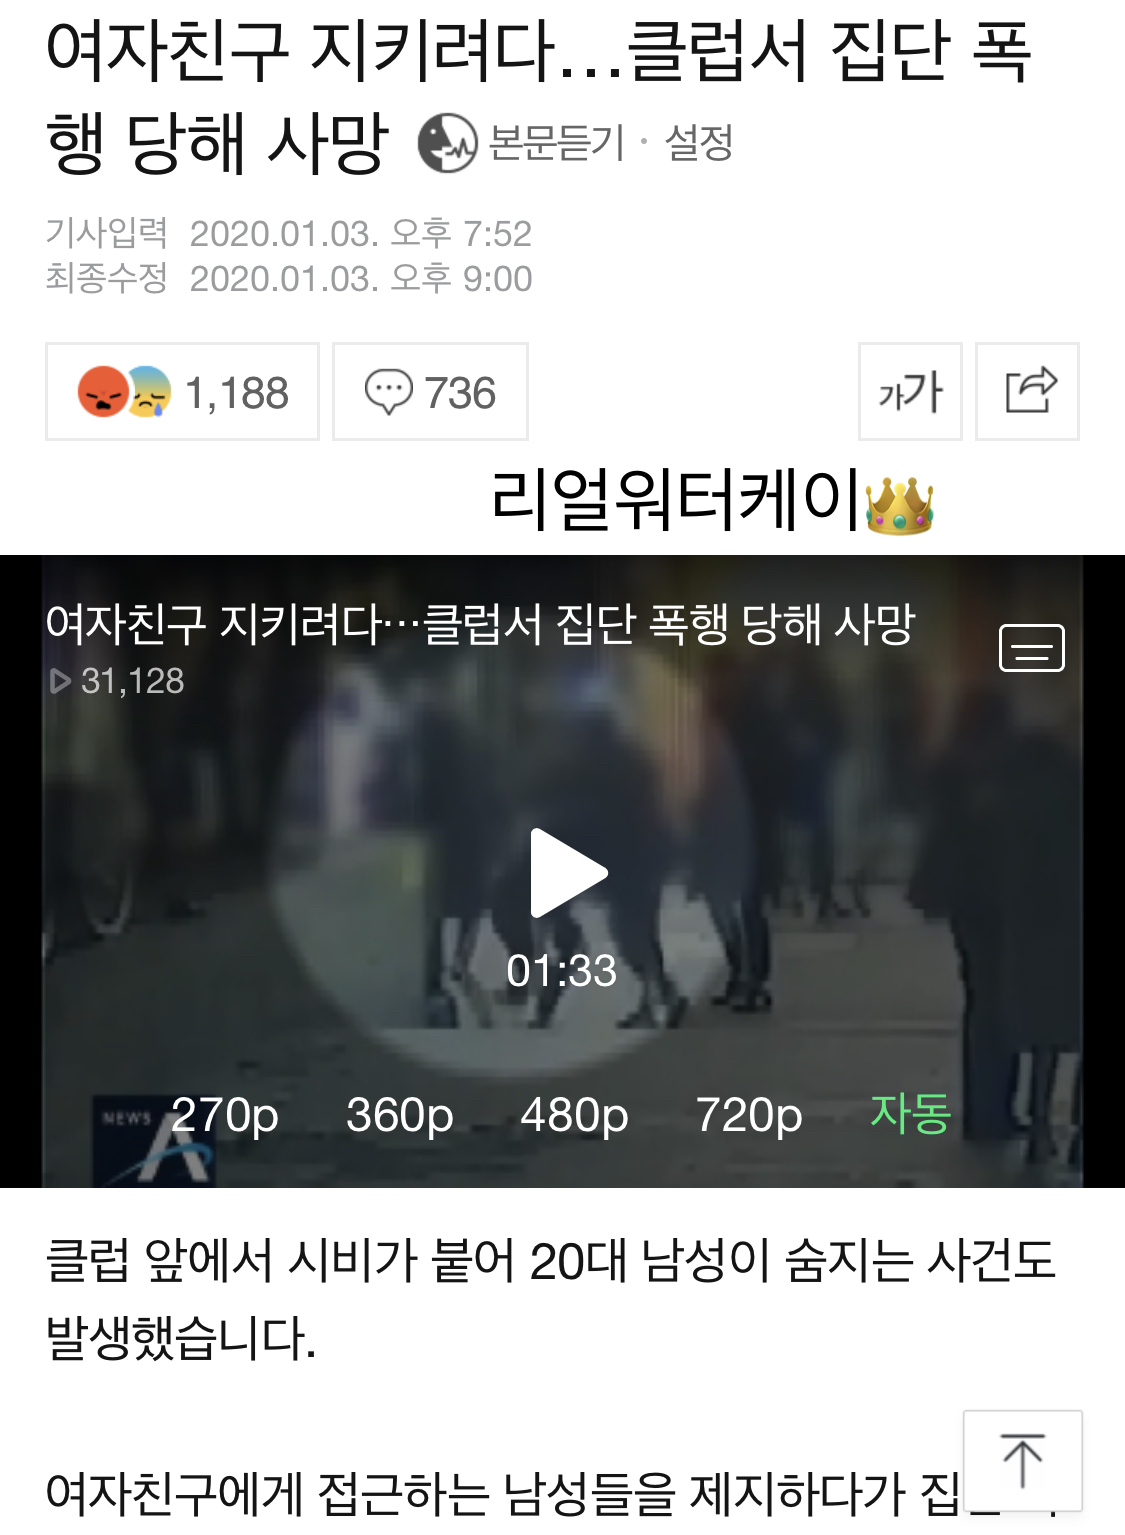This screenshot has height=1535, width=1125.
Task: Tap the share icon
Action: coord(1027,392)
